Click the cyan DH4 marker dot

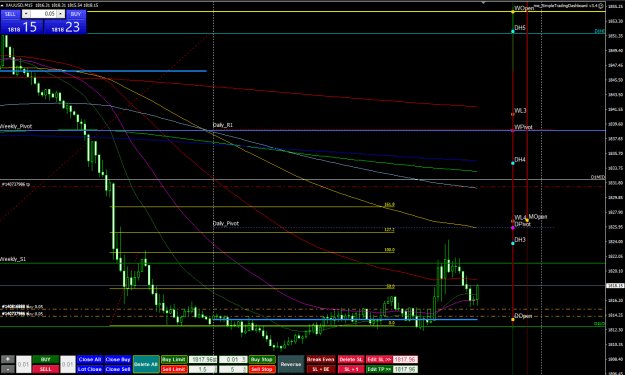513,163
